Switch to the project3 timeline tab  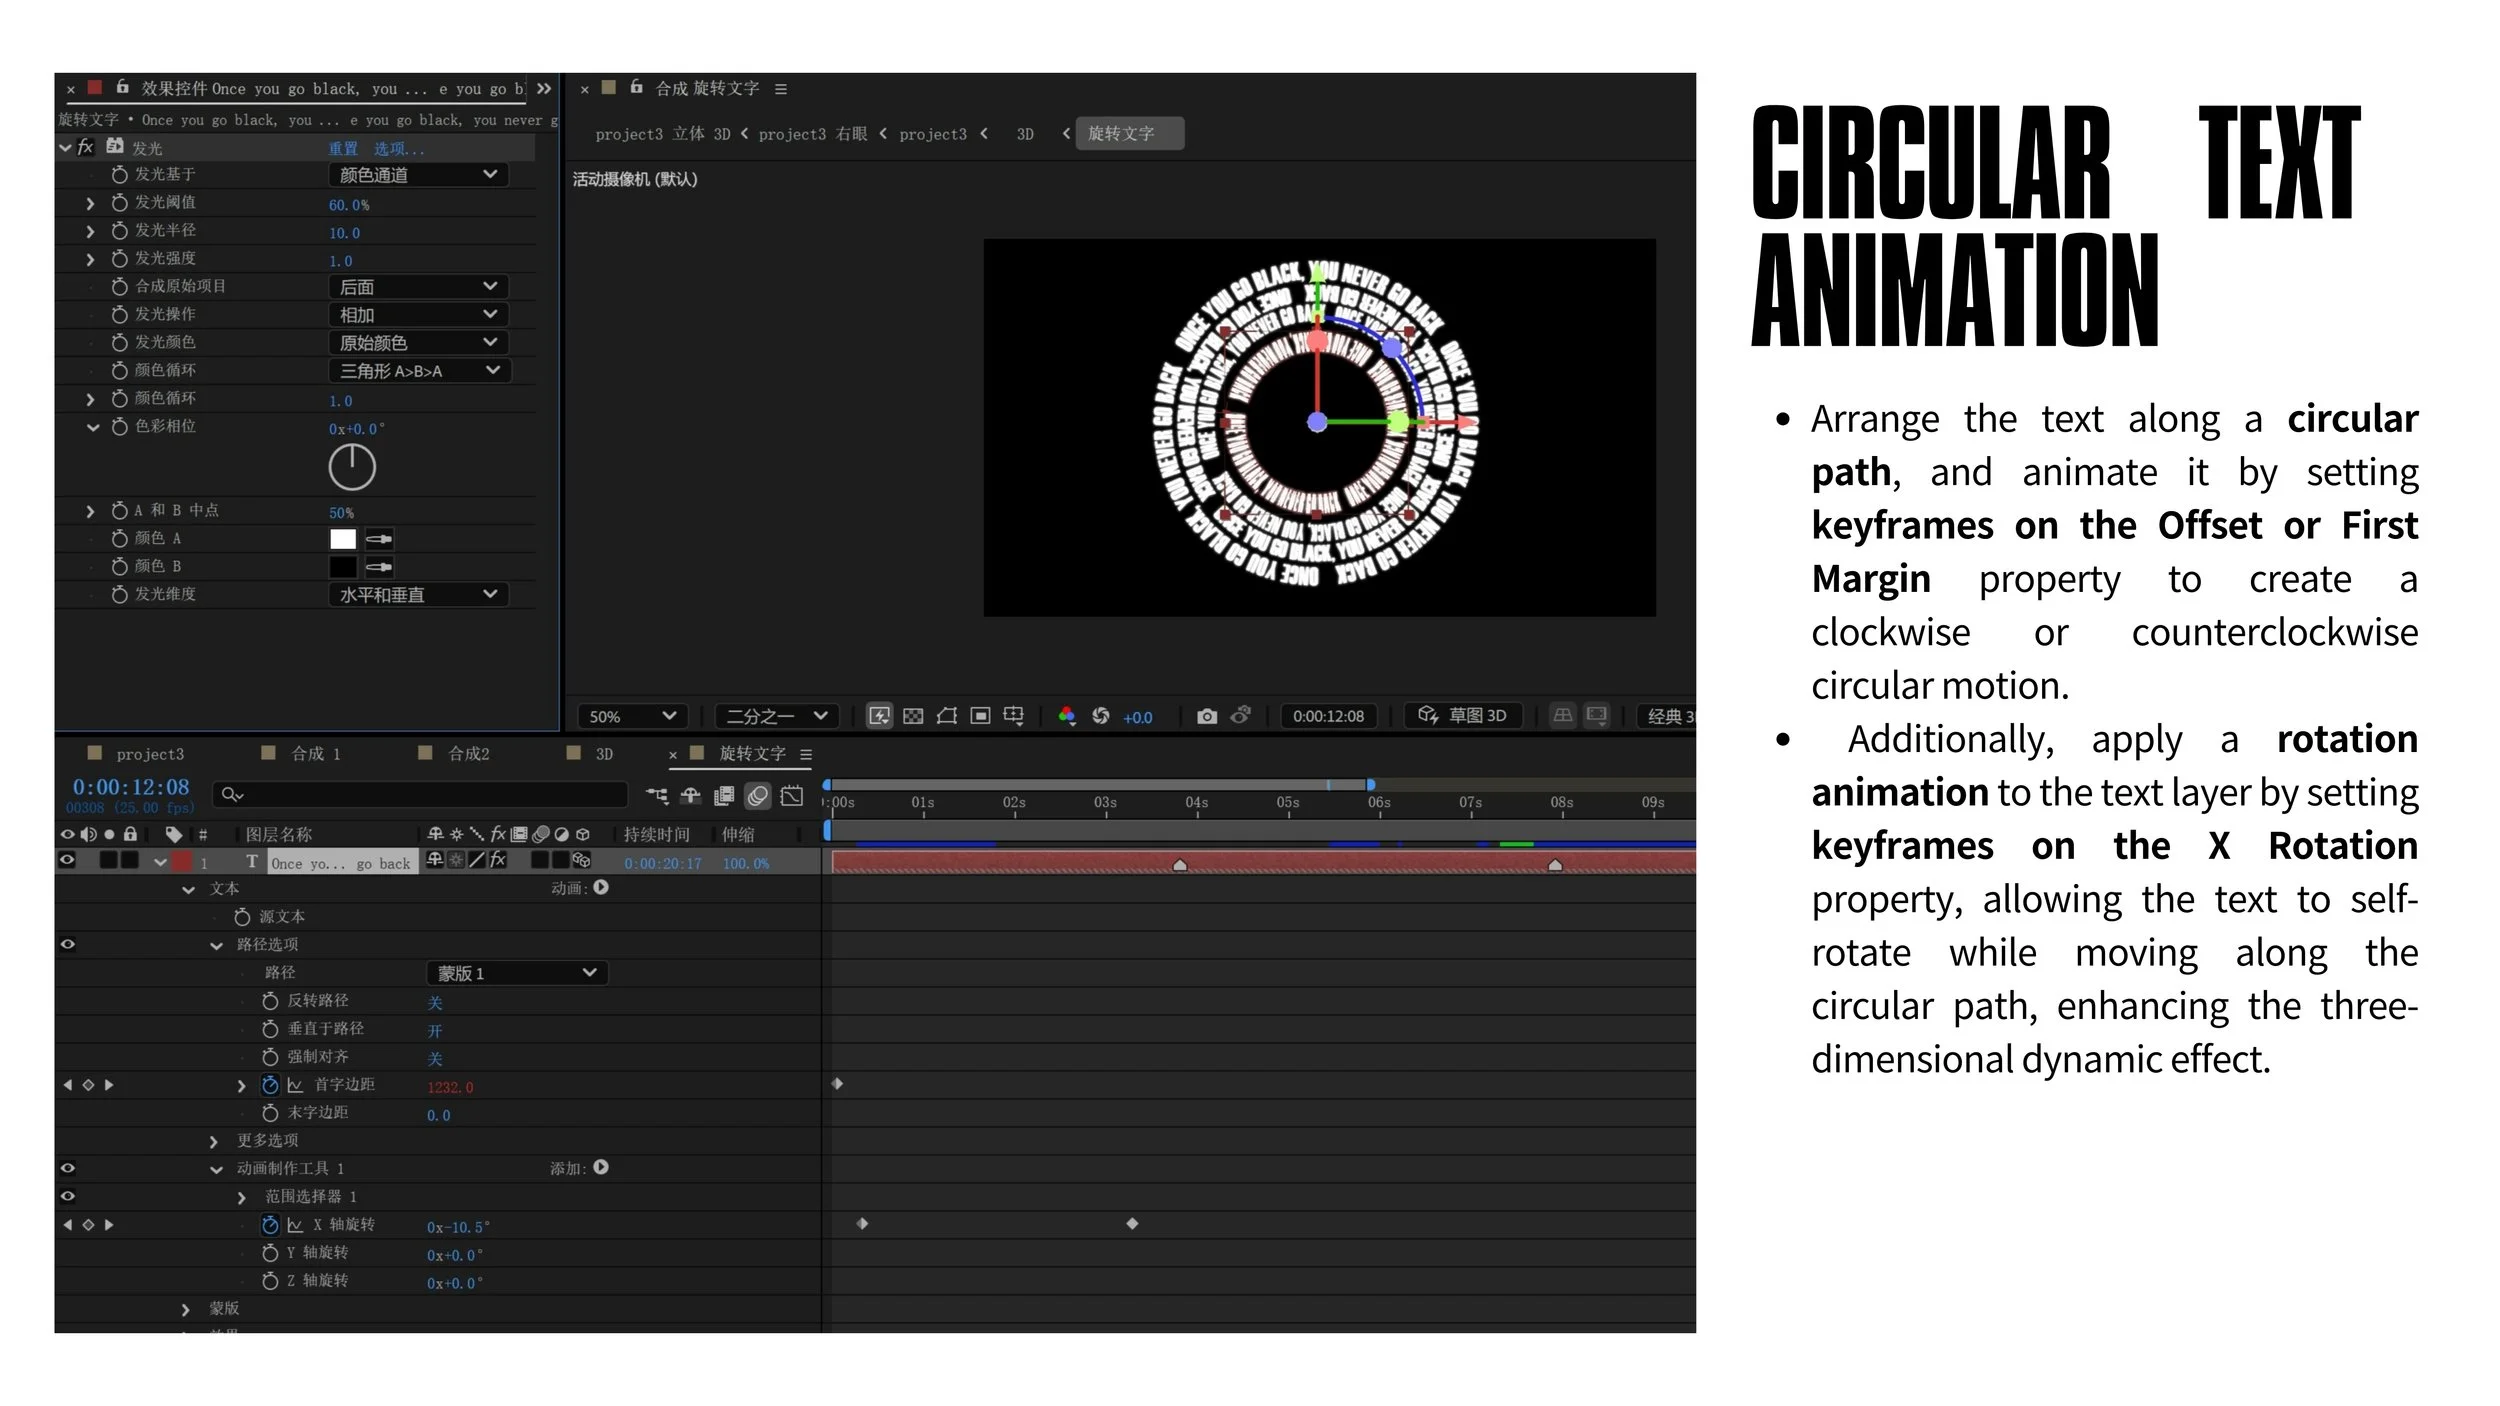coord(149,754)
